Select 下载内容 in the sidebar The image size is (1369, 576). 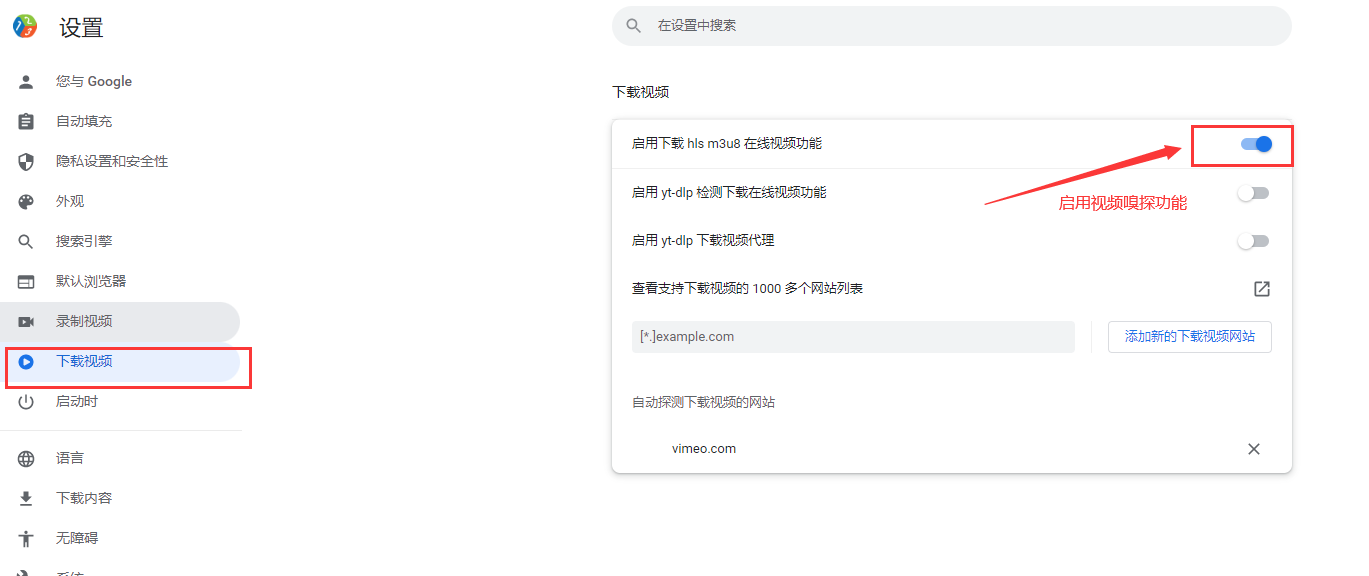coord(84,499)
